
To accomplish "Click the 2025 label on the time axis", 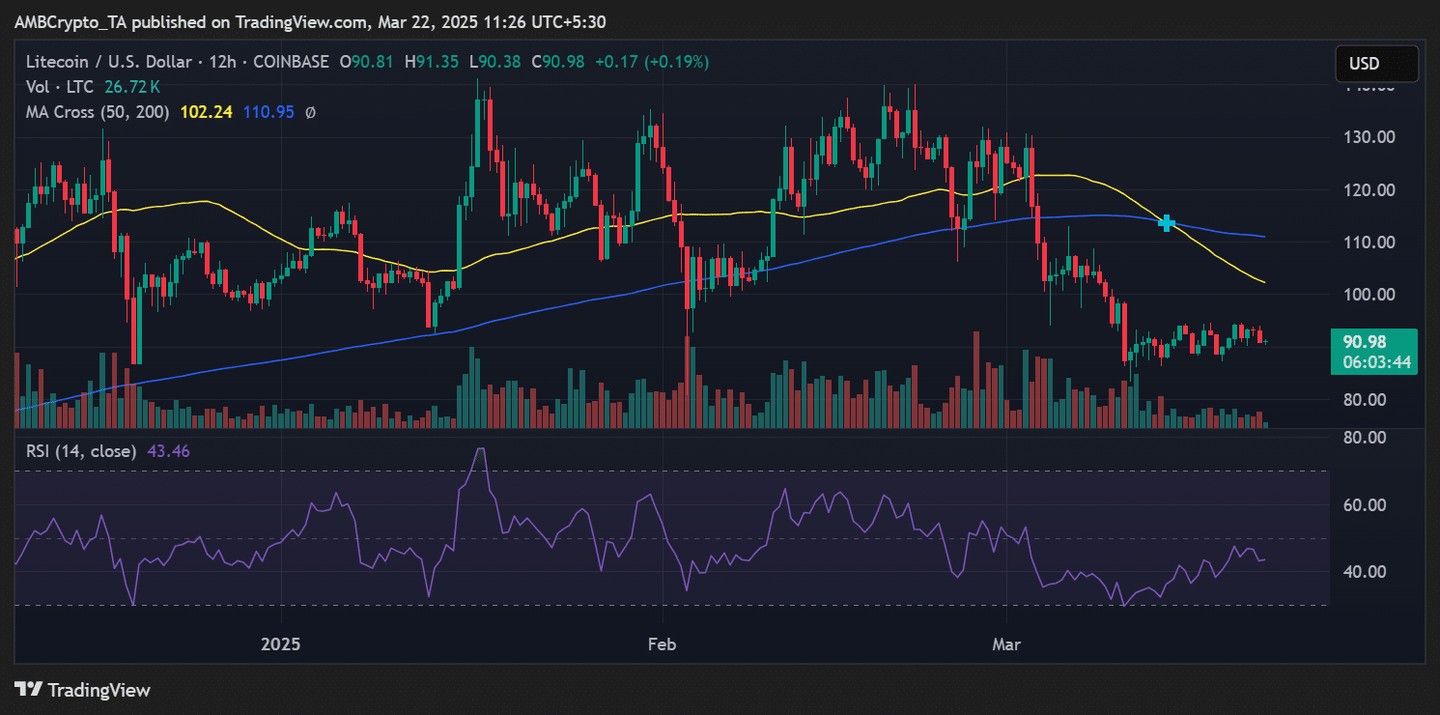I will [281, 644].
